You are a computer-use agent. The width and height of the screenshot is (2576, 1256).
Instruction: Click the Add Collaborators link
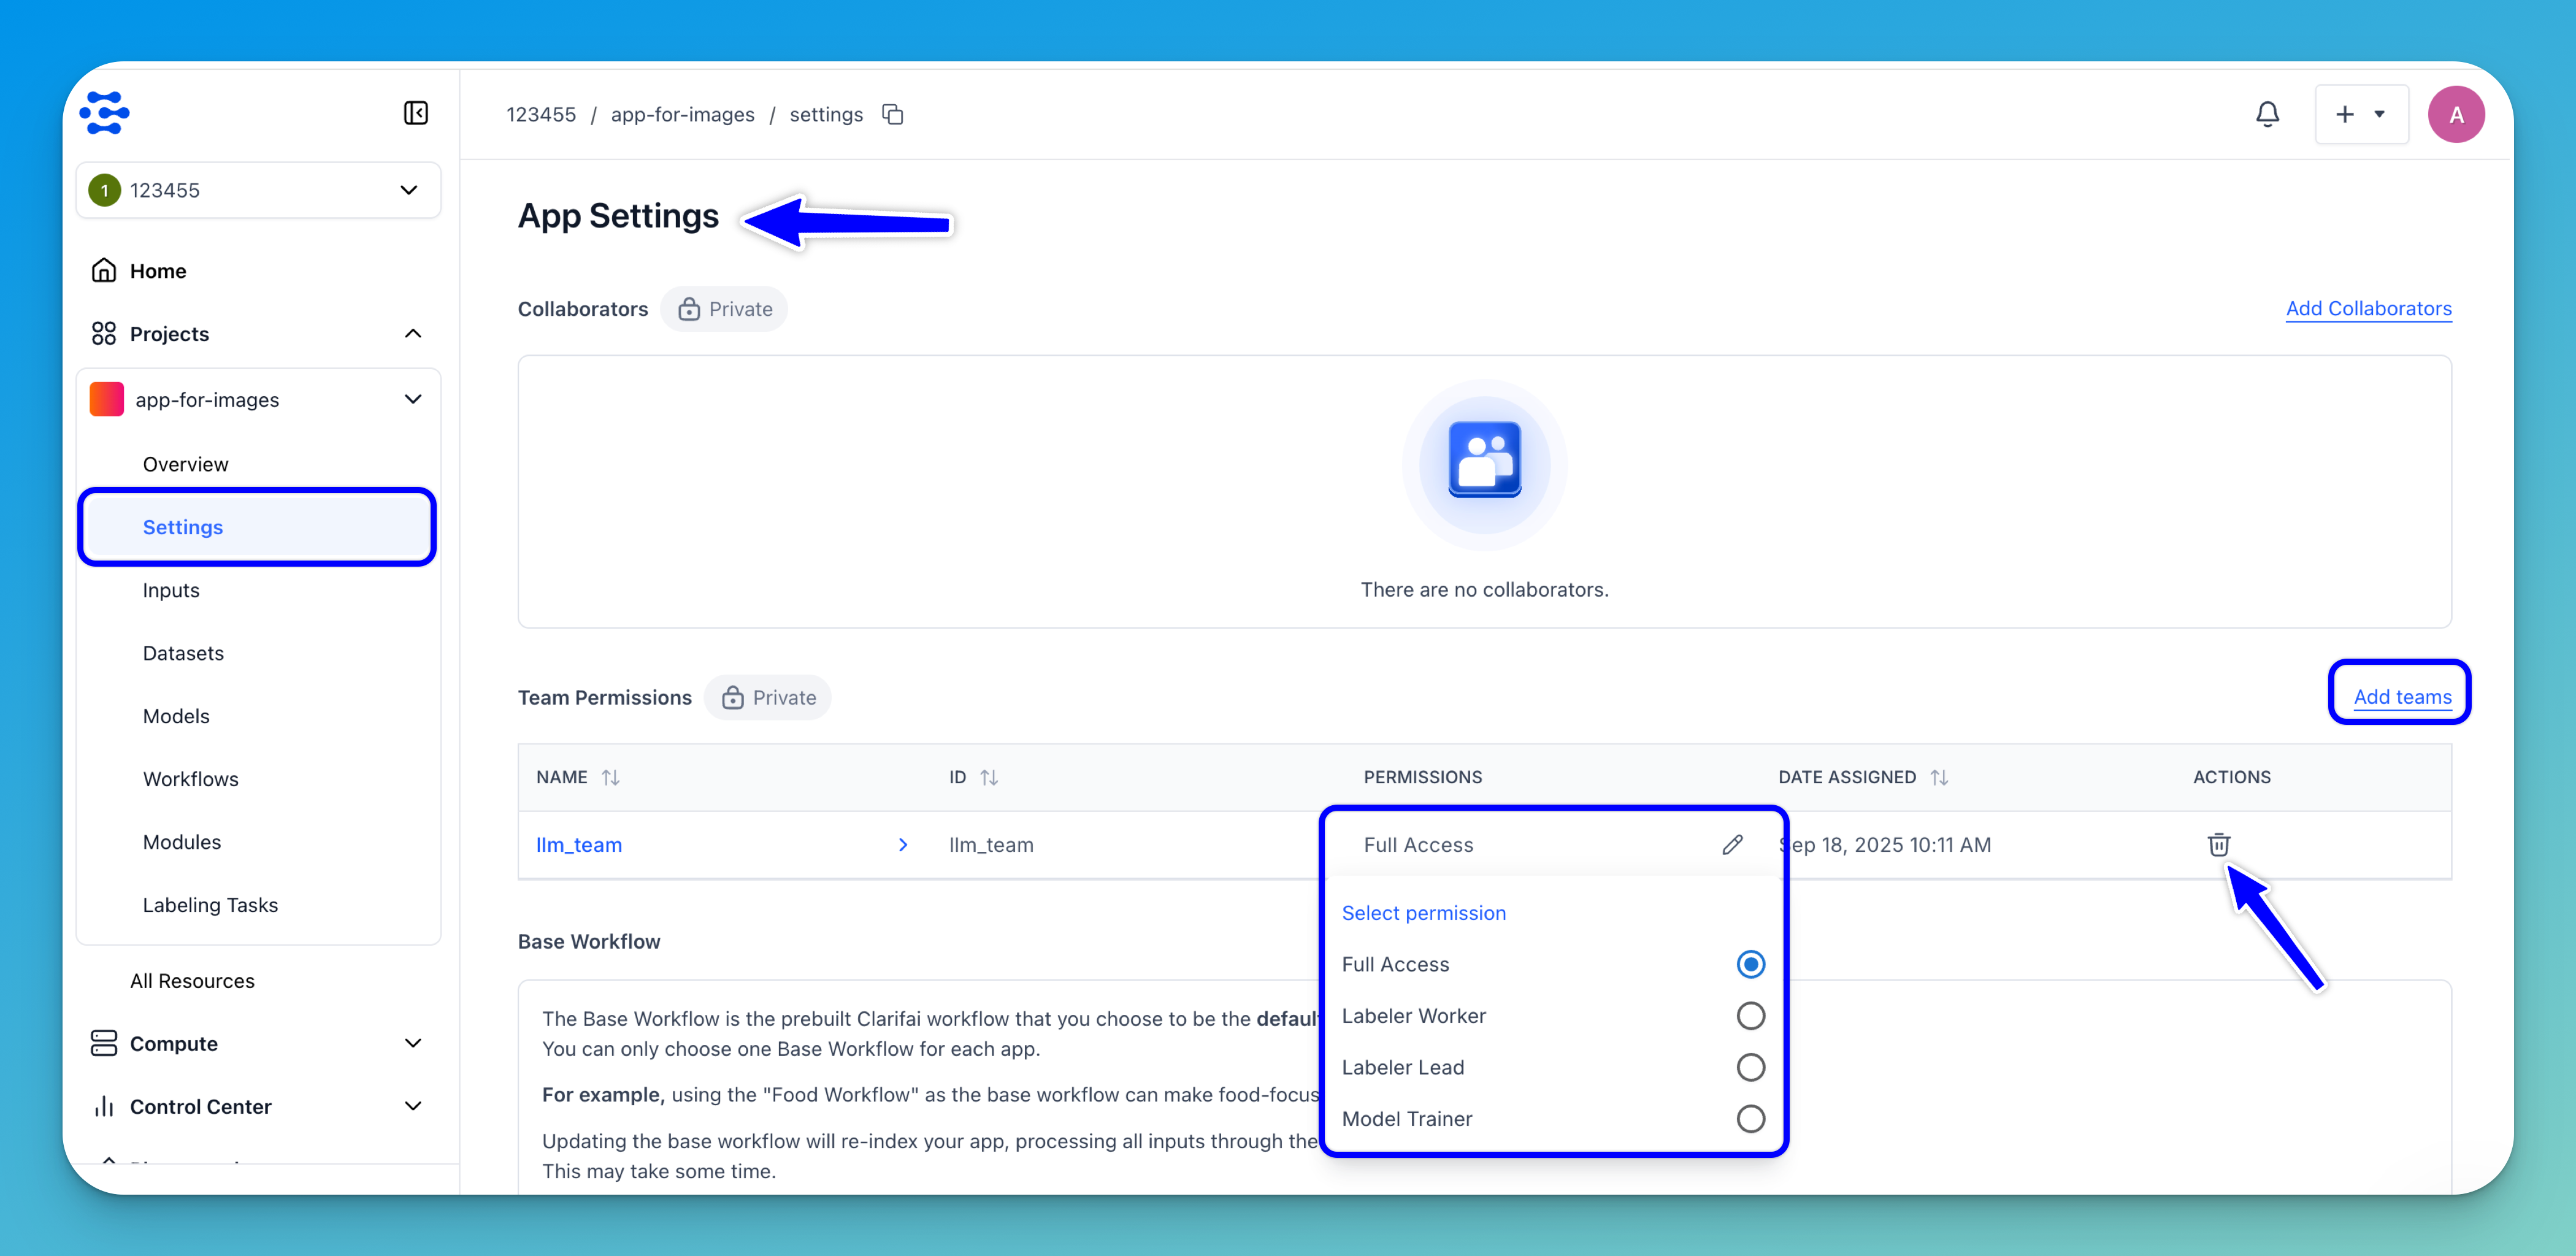(2368, 308)
